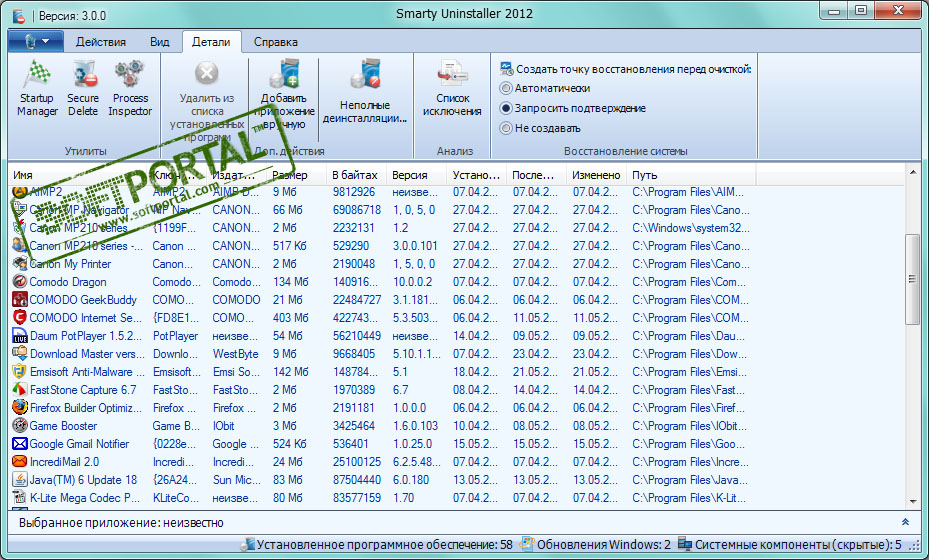Click K-Lite Mega Codec Pack icon

click(20, 497)
